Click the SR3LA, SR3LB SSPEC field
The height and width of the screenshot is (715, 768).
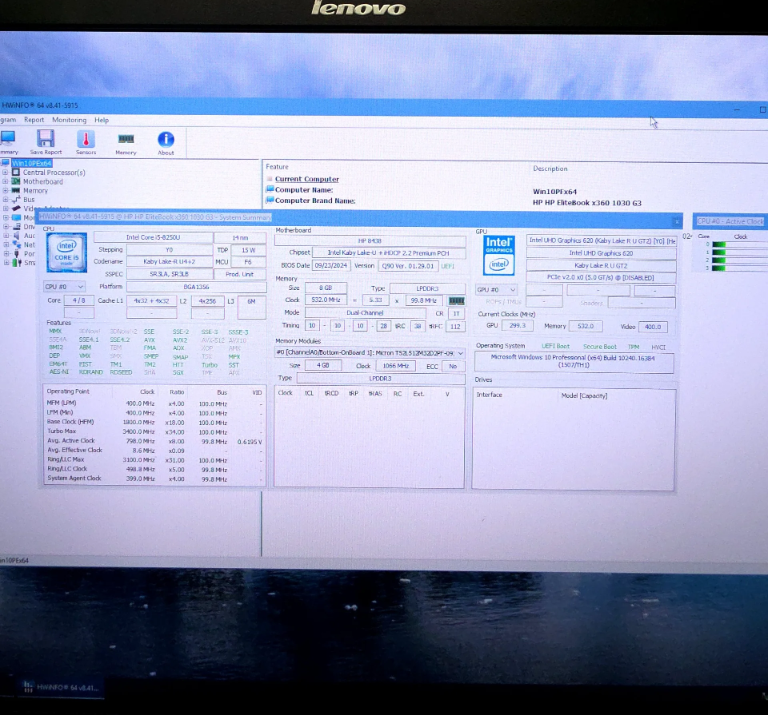pyautogui.click(x=169, y=274)
